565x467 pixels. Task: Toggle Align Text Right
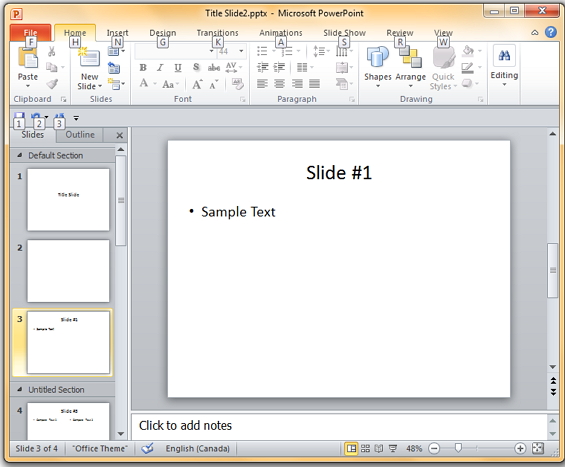(297, 84)
